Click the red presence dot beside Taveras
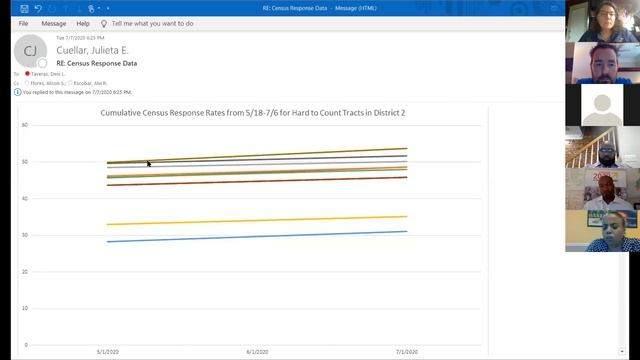The height and width of the screenshot is (360, 640). [x=27, y=74]
